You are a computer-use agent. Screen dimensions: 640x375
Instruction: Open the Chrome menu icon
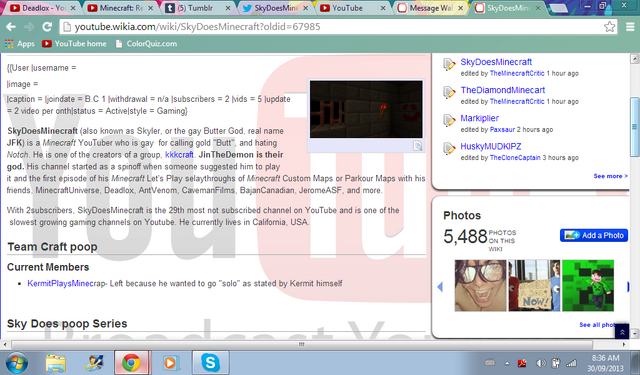630,27
